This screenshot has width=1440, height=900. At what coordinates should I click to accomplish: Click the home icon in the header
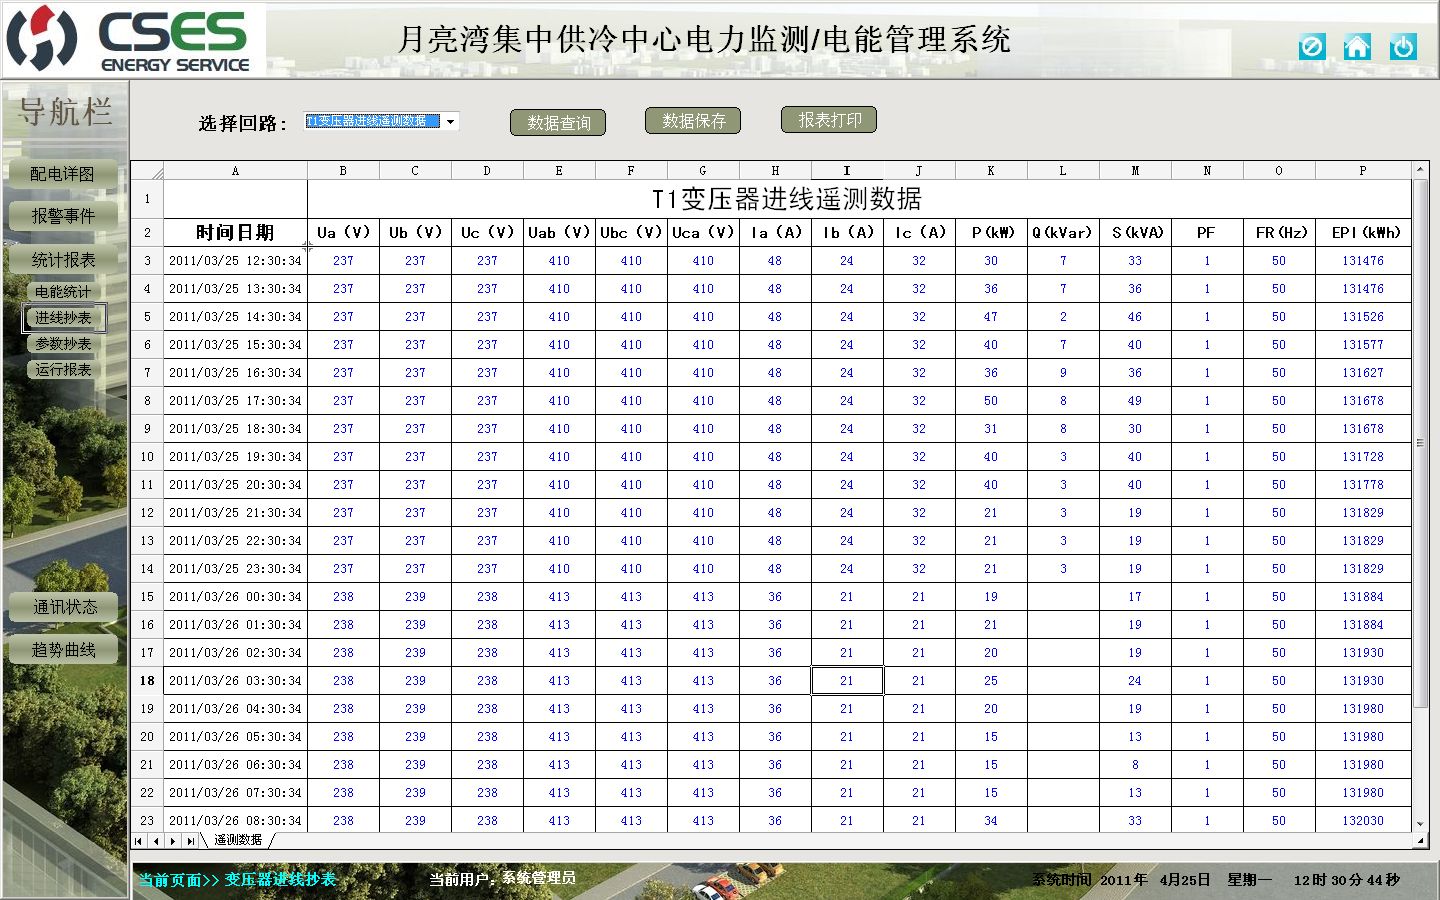(1357, 47)
